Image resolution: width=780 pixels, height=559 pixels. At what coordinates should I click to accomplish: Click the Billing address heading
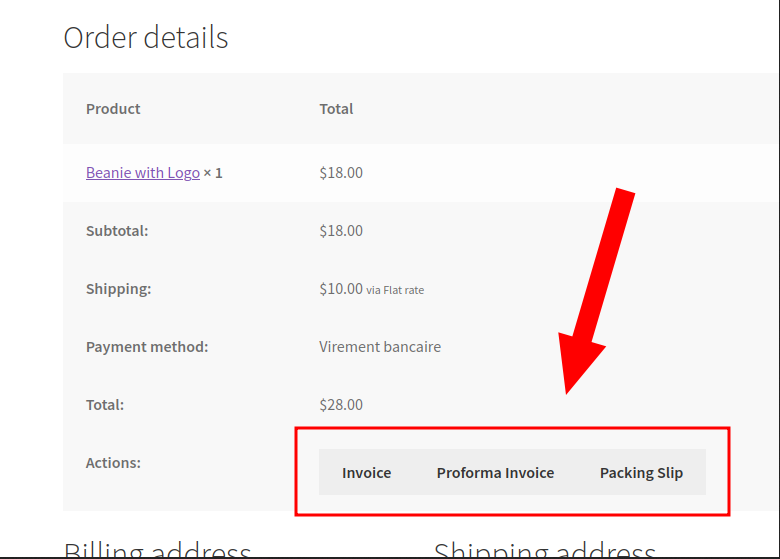pyautogui.click(x=157, y=549)
